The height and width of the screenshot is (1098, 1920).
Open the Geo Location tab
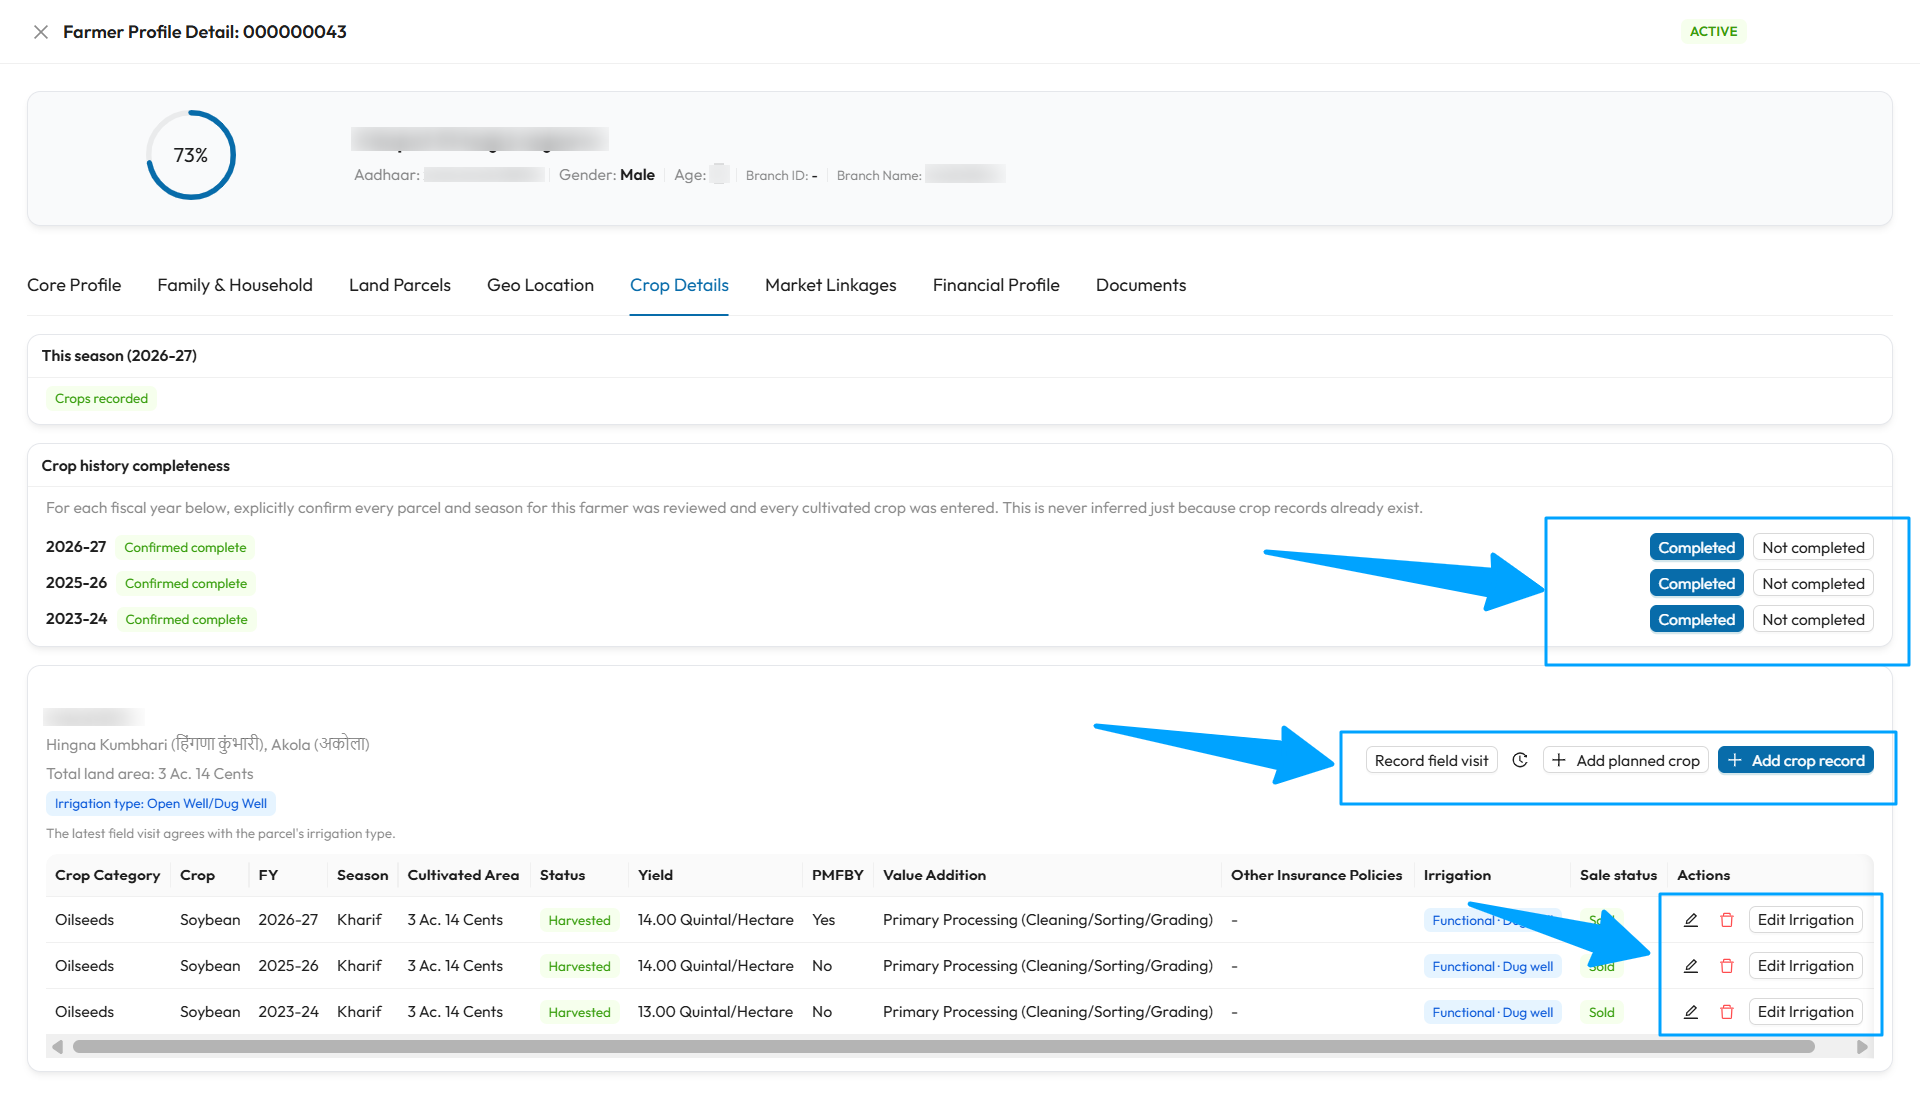point(540,285)
